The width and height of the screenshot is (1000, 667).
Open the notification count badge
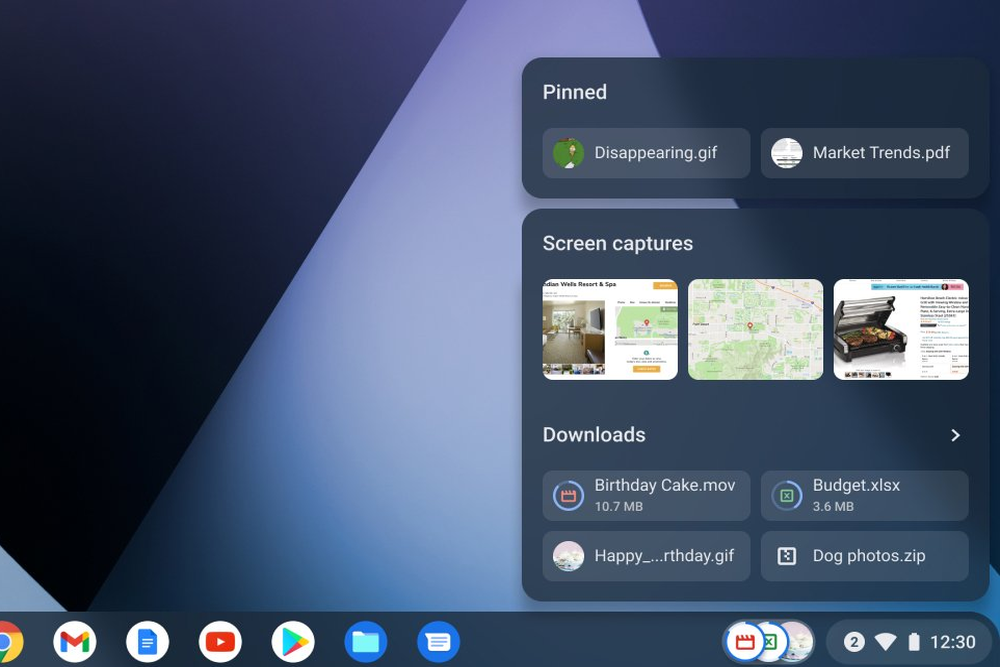coord(854,642)
